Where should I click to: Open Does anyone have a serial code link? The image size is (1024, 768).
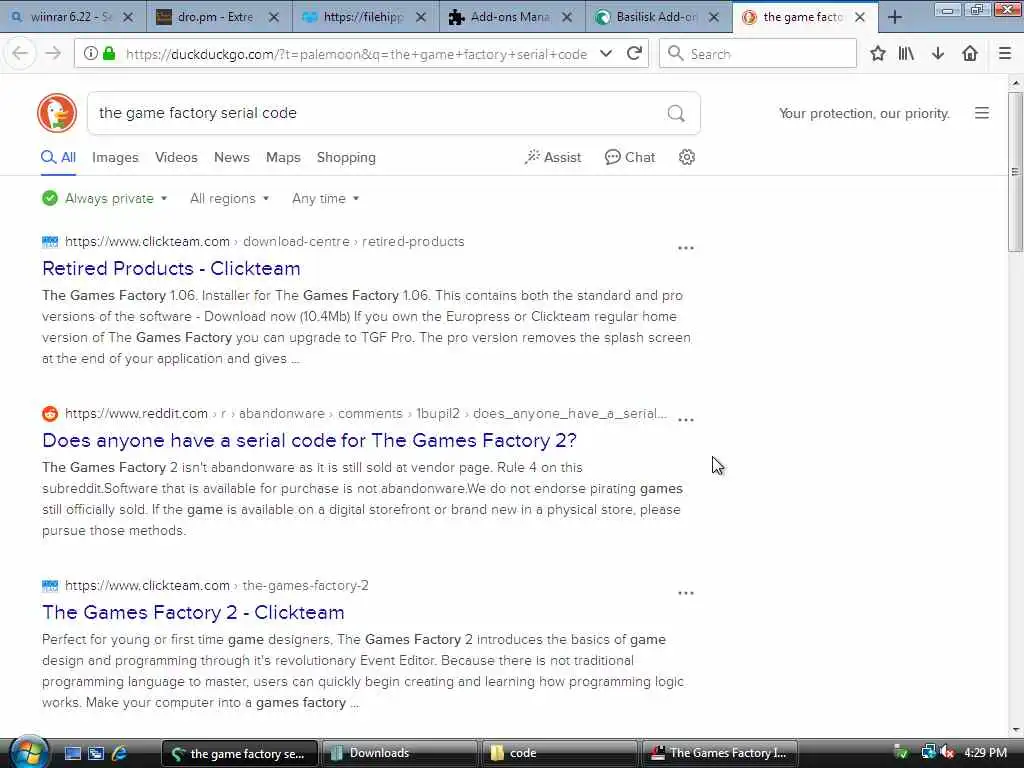pyautogui.click(x=309, y=440)
